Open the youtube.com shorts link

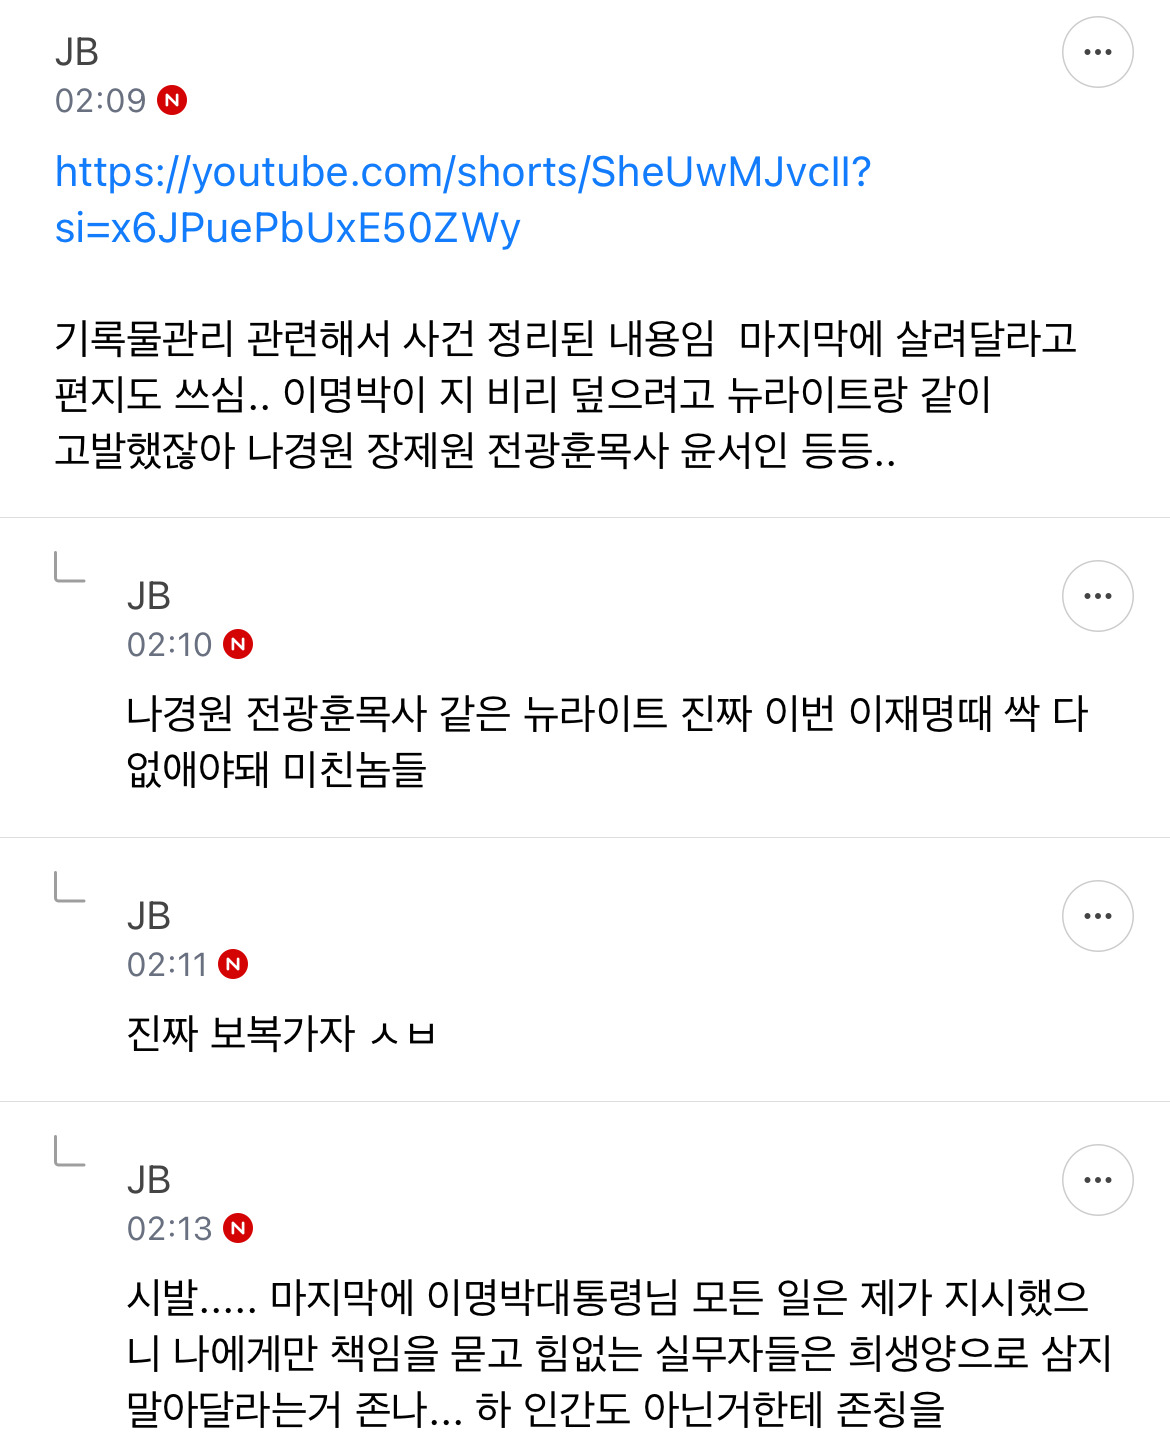click(463, 200)
